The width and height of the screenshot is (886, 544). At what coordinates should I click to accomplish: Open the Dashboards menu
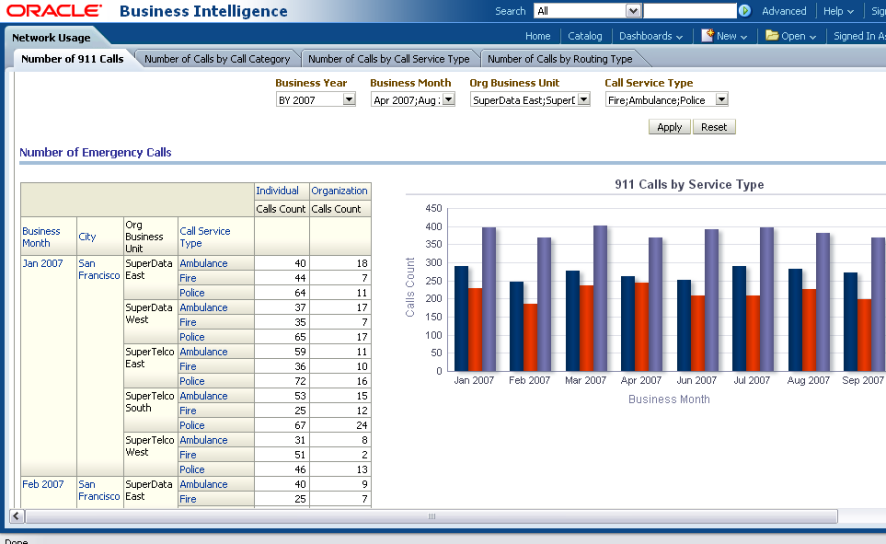650,36
